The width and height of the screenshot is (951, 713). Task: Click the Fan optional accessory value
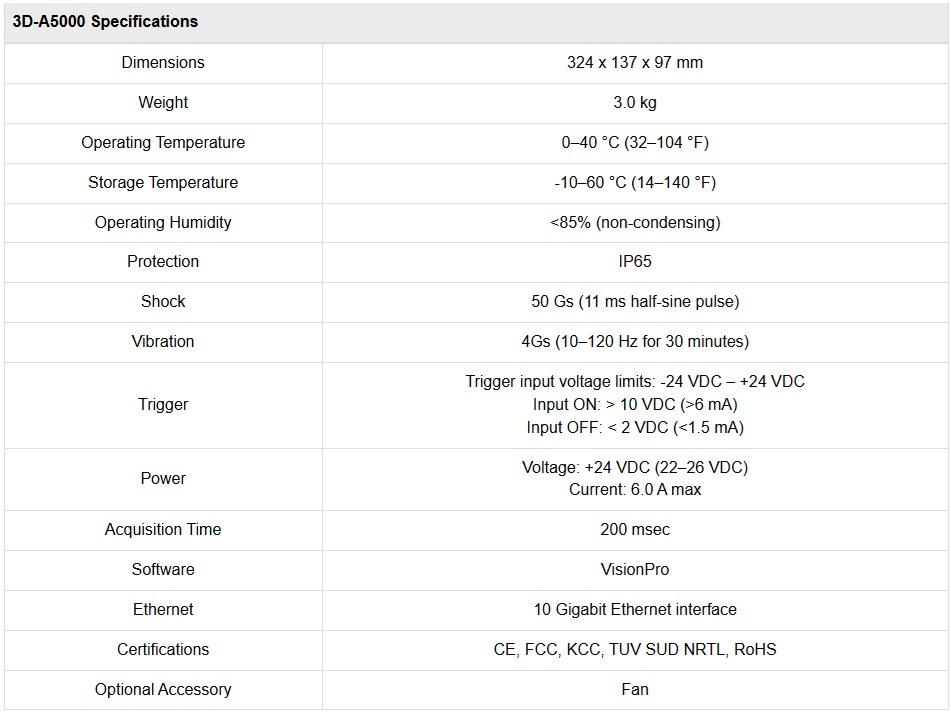(x=634, y=690)
